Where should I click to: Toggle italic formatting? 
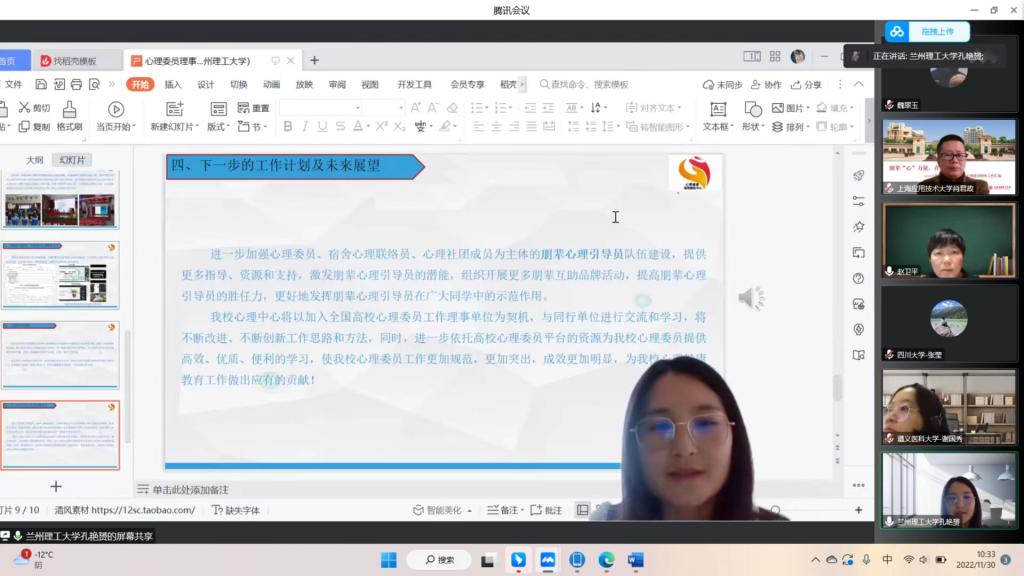point(305,126)
